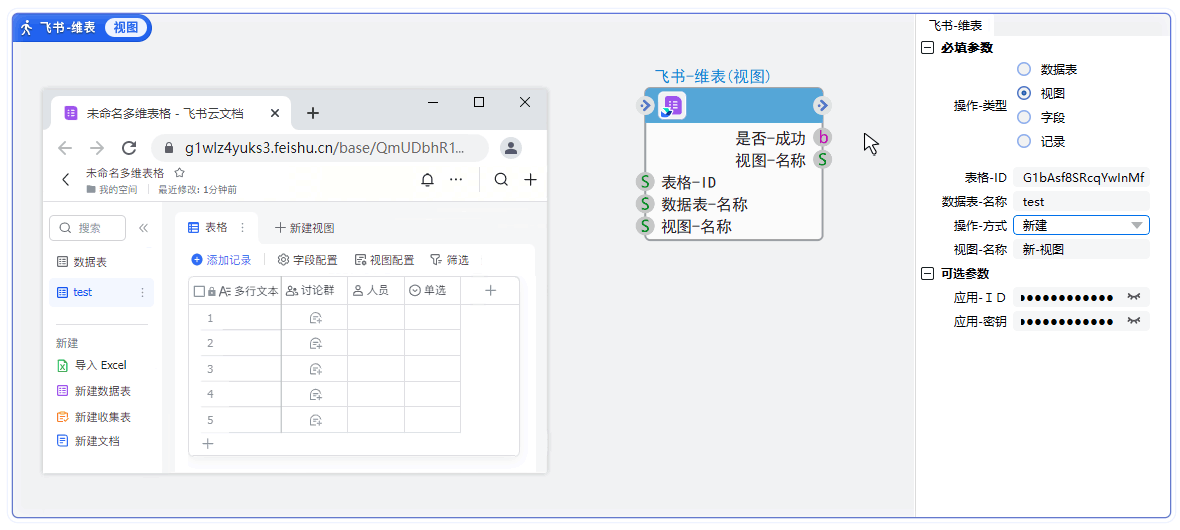Screen dimensions: 1180x530
Task: Click the browser back arrow
Action: coord(65,148)
